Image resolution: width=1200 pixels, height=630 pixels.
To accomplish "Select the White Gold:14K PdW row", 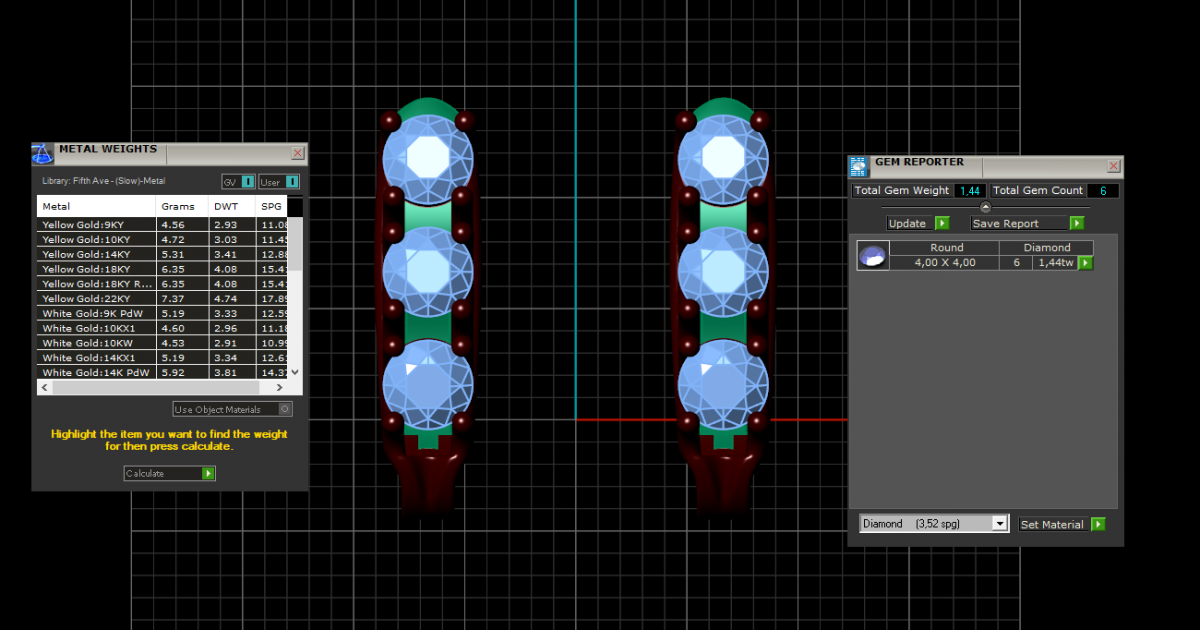I will pos(163,372).
